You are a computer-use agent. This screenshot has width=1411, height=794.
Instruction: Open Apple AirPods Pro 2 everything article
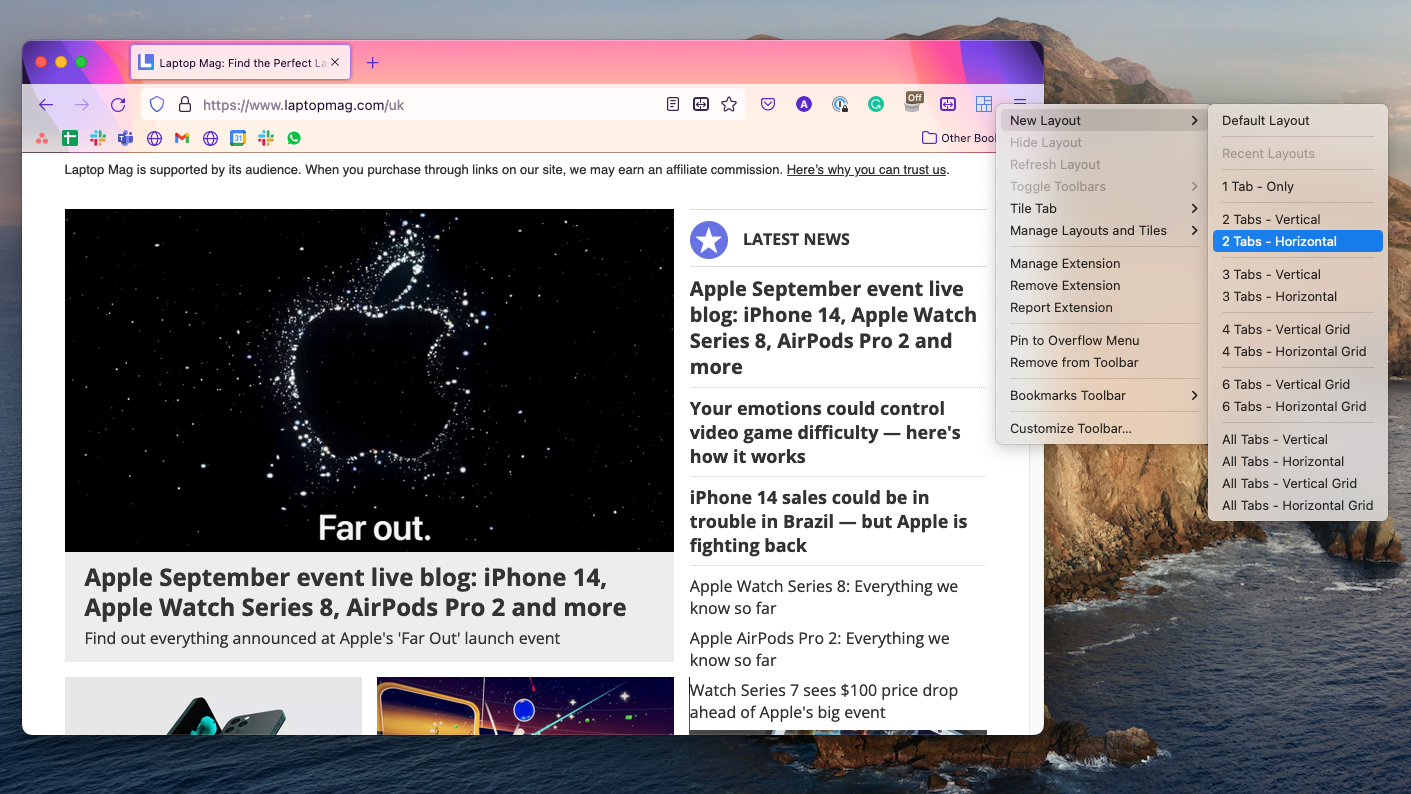(x=820, y=649)
